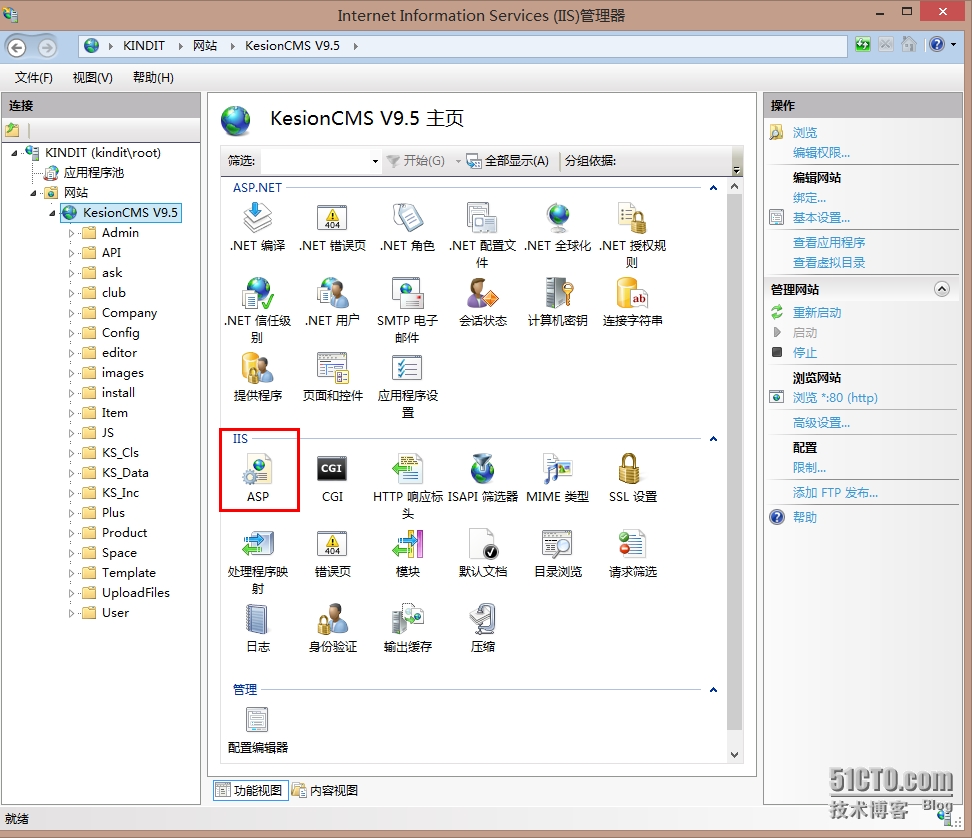This screenshot has width=972, height=838.
Task: Select 应用程序池 in connections tree
Action: (94, 172)
